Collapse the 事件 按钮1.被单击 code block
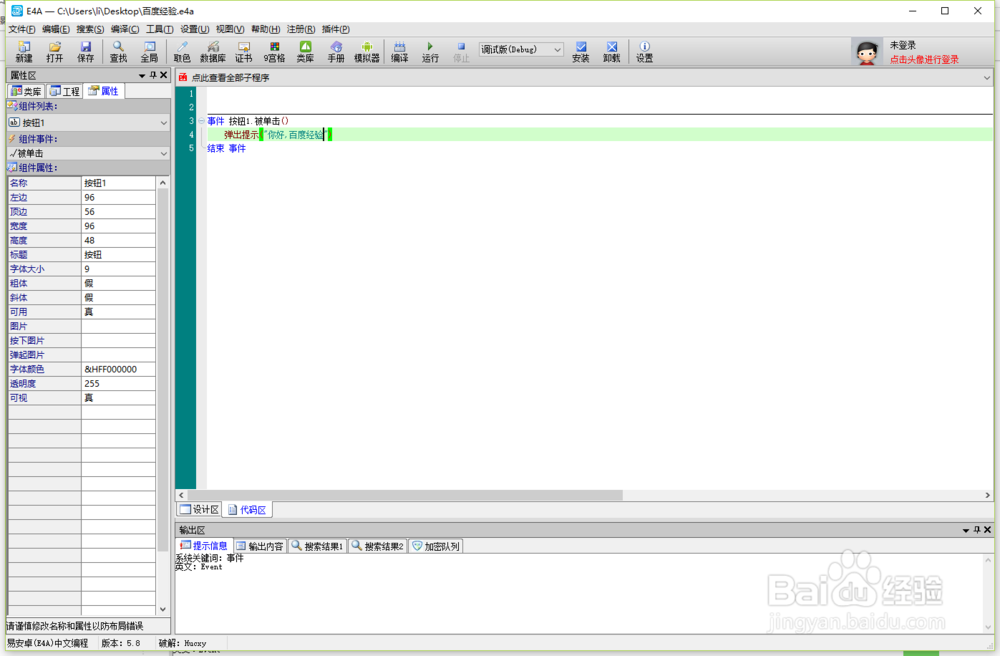This screenshot has width=1000, height=656. click(202, 120)
